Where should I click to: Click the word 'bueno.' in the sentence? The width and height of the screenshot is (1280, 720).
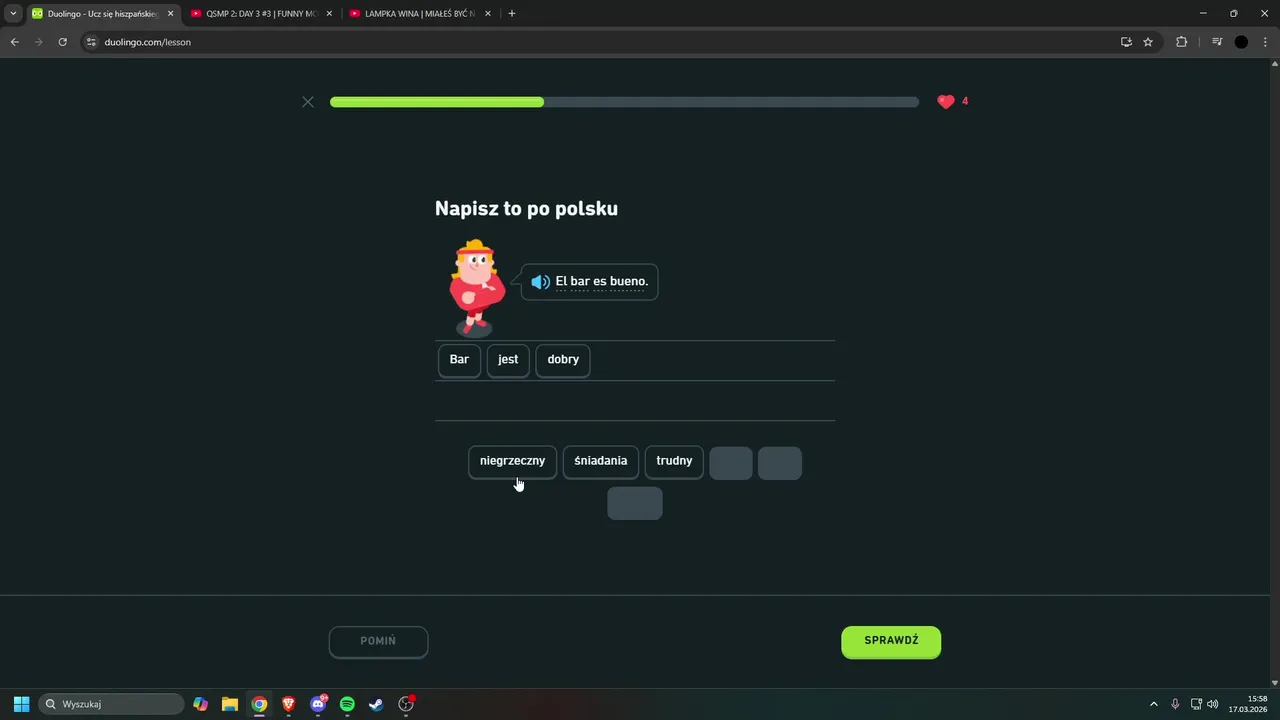tap(629, 281)
